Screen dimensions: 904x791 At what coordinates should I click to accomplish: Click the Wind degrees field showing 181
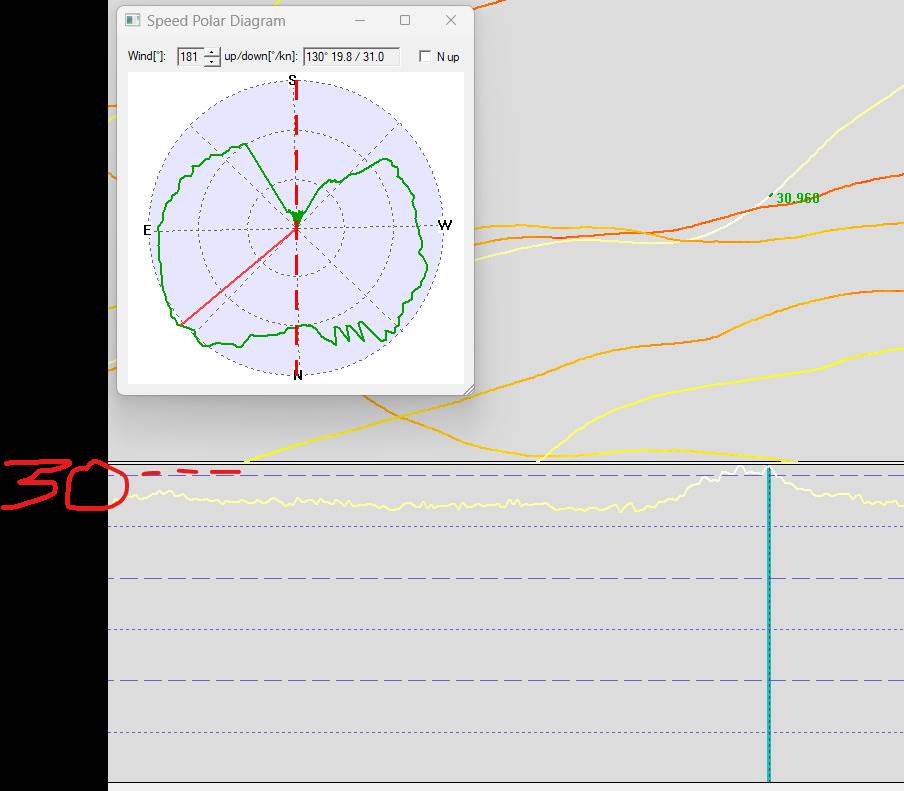coord(189,57)
